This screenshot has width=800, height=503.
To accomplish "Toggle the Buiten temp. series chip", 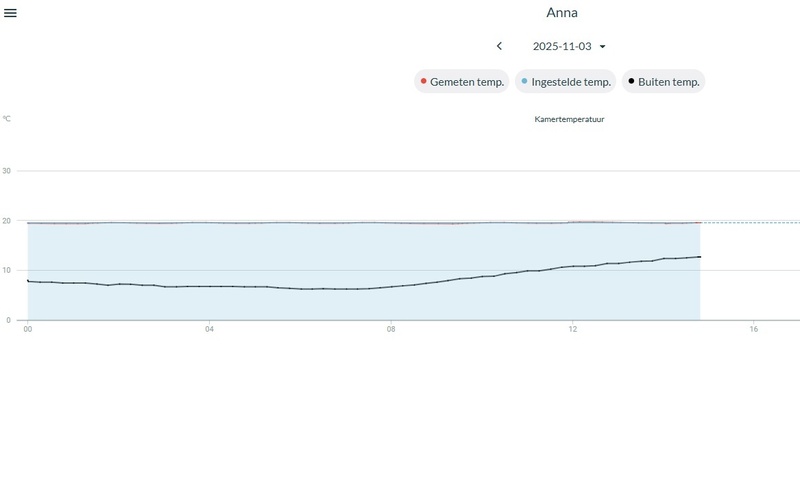I will tap(664, 82).
